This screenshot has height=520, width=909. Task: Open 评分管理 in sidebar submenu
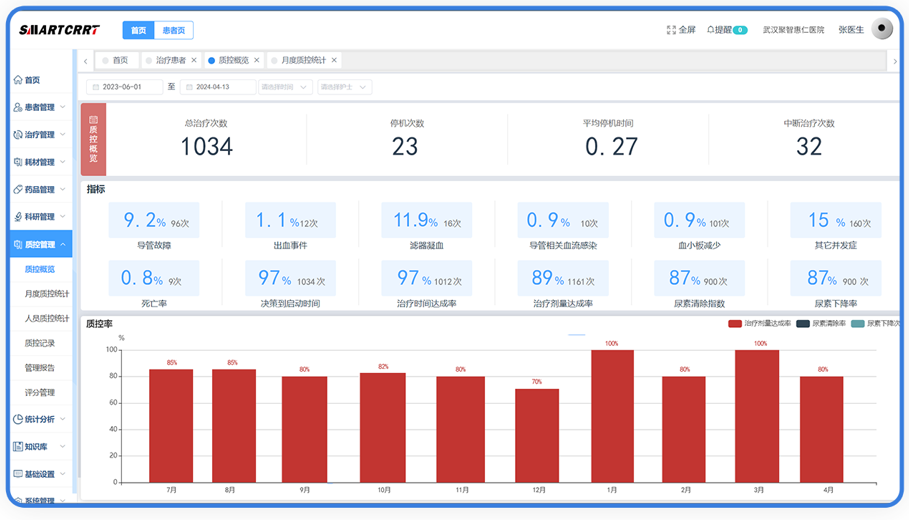pos(40,392)
